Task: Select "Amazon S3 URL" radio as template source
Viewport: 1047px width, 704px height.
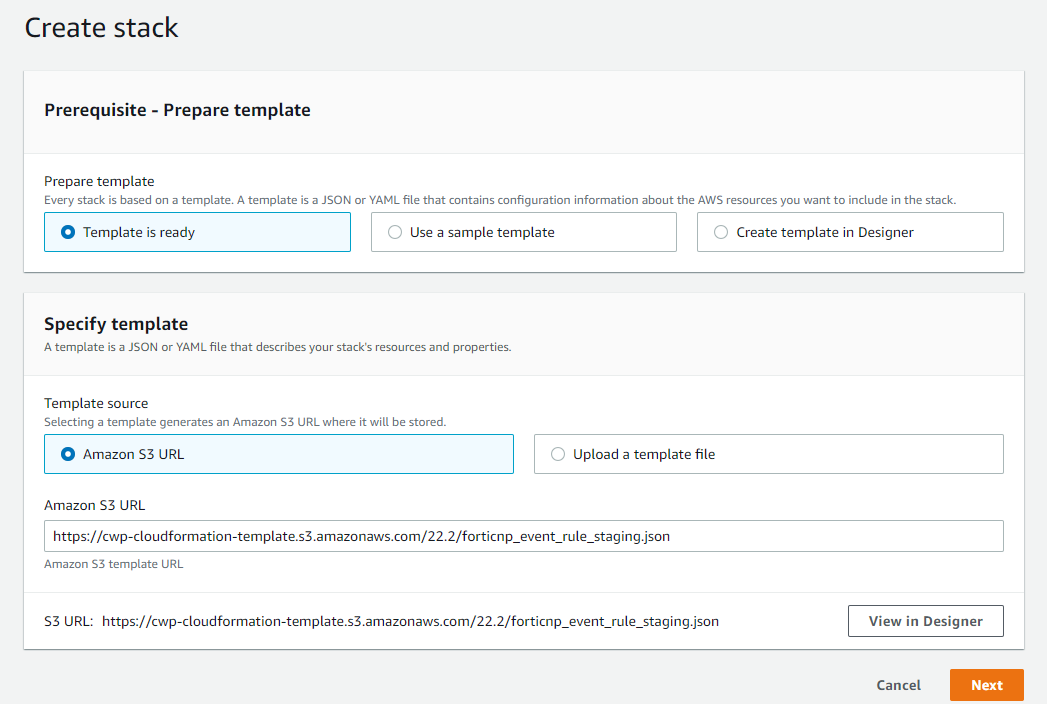Action: coord(69,454)
